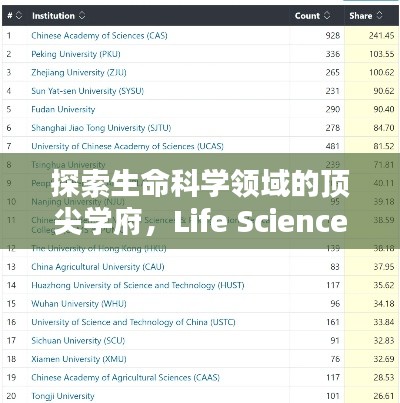400x403 pixels.
Task: Select count value 83 for CAU
Action: click(335, 267)
